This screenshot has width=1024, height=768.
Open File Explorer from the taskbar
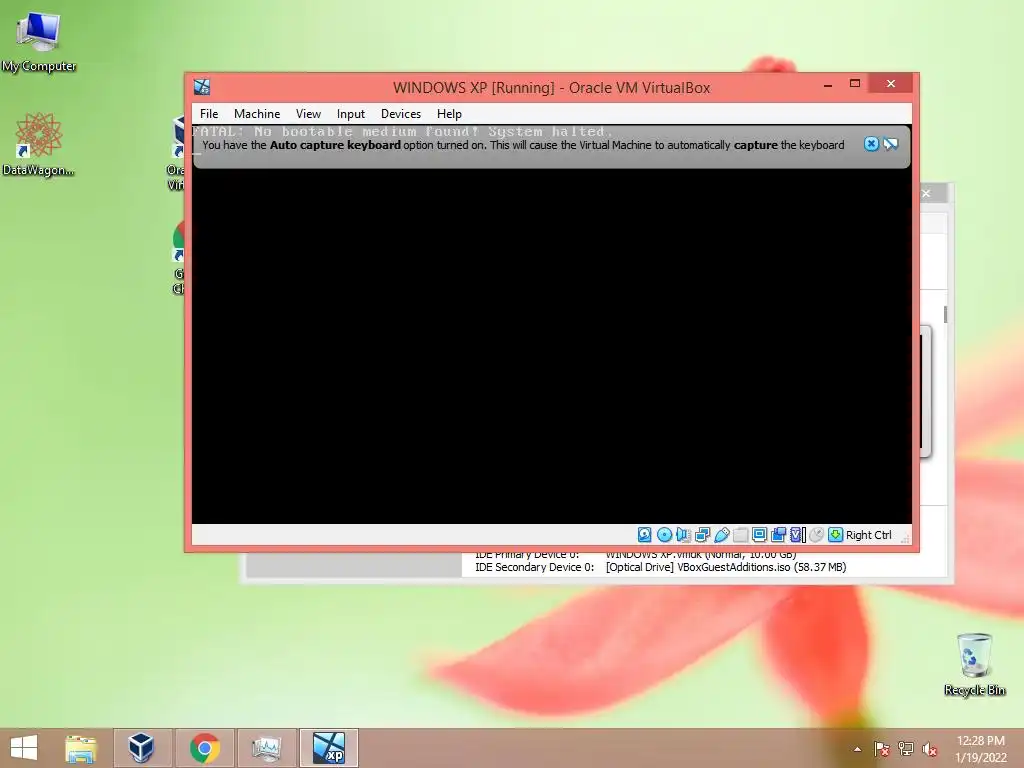[81, 748]
